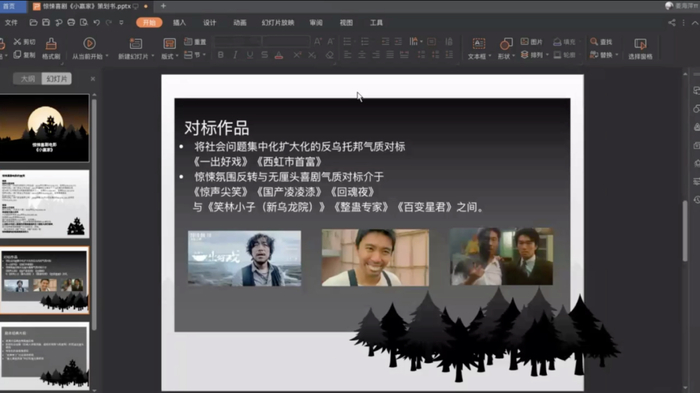The image size is (700, 393).
Task: Open the File menu
Action: pos(11,23)
